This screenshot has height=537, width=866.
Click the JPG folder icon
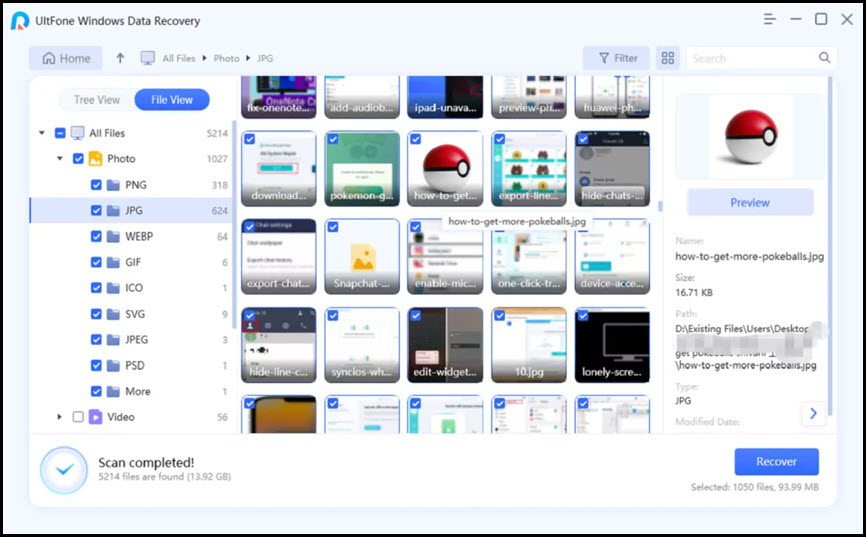coord(113,210)
